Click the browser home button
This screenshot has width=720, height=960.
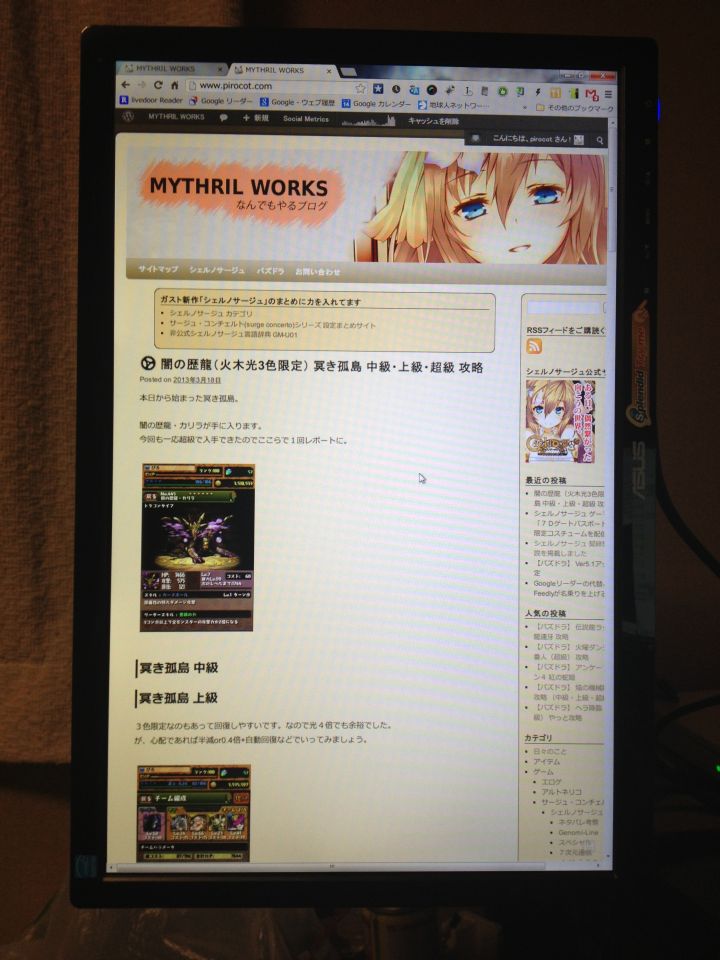174,86
